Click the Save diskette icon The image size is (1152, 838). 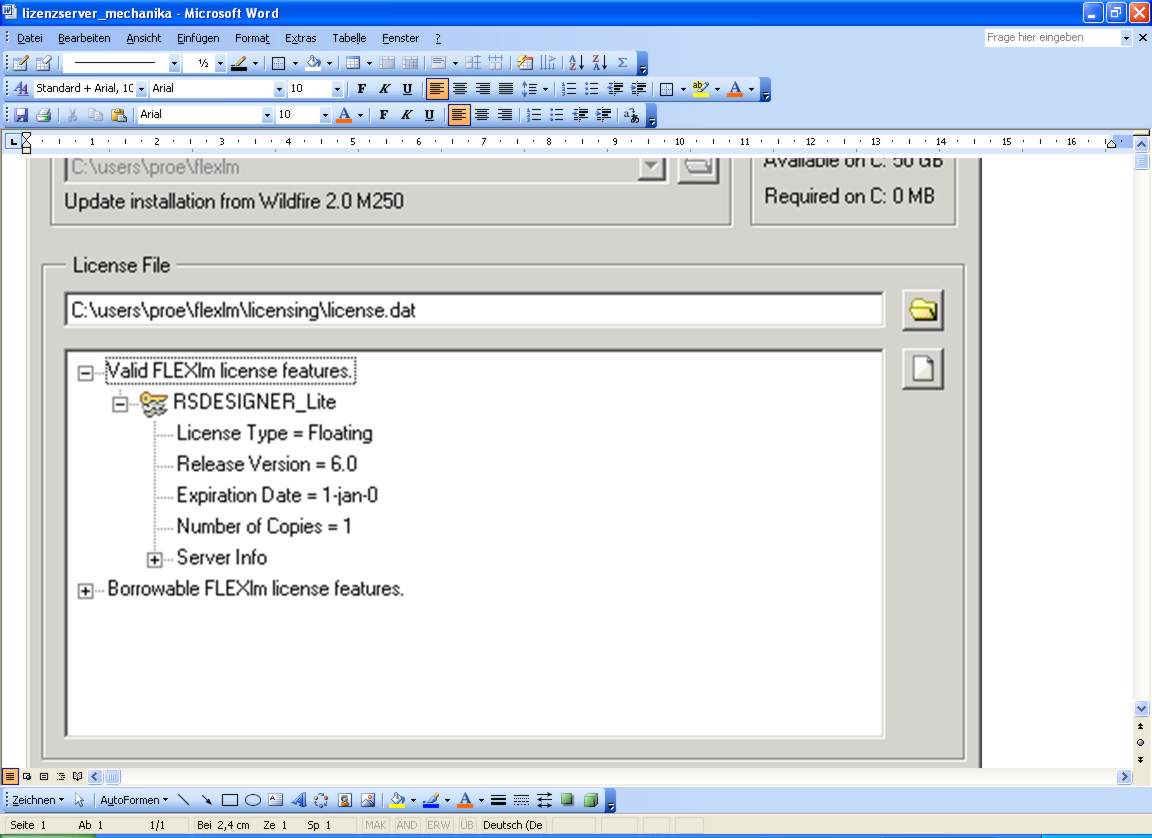[21, 115]
